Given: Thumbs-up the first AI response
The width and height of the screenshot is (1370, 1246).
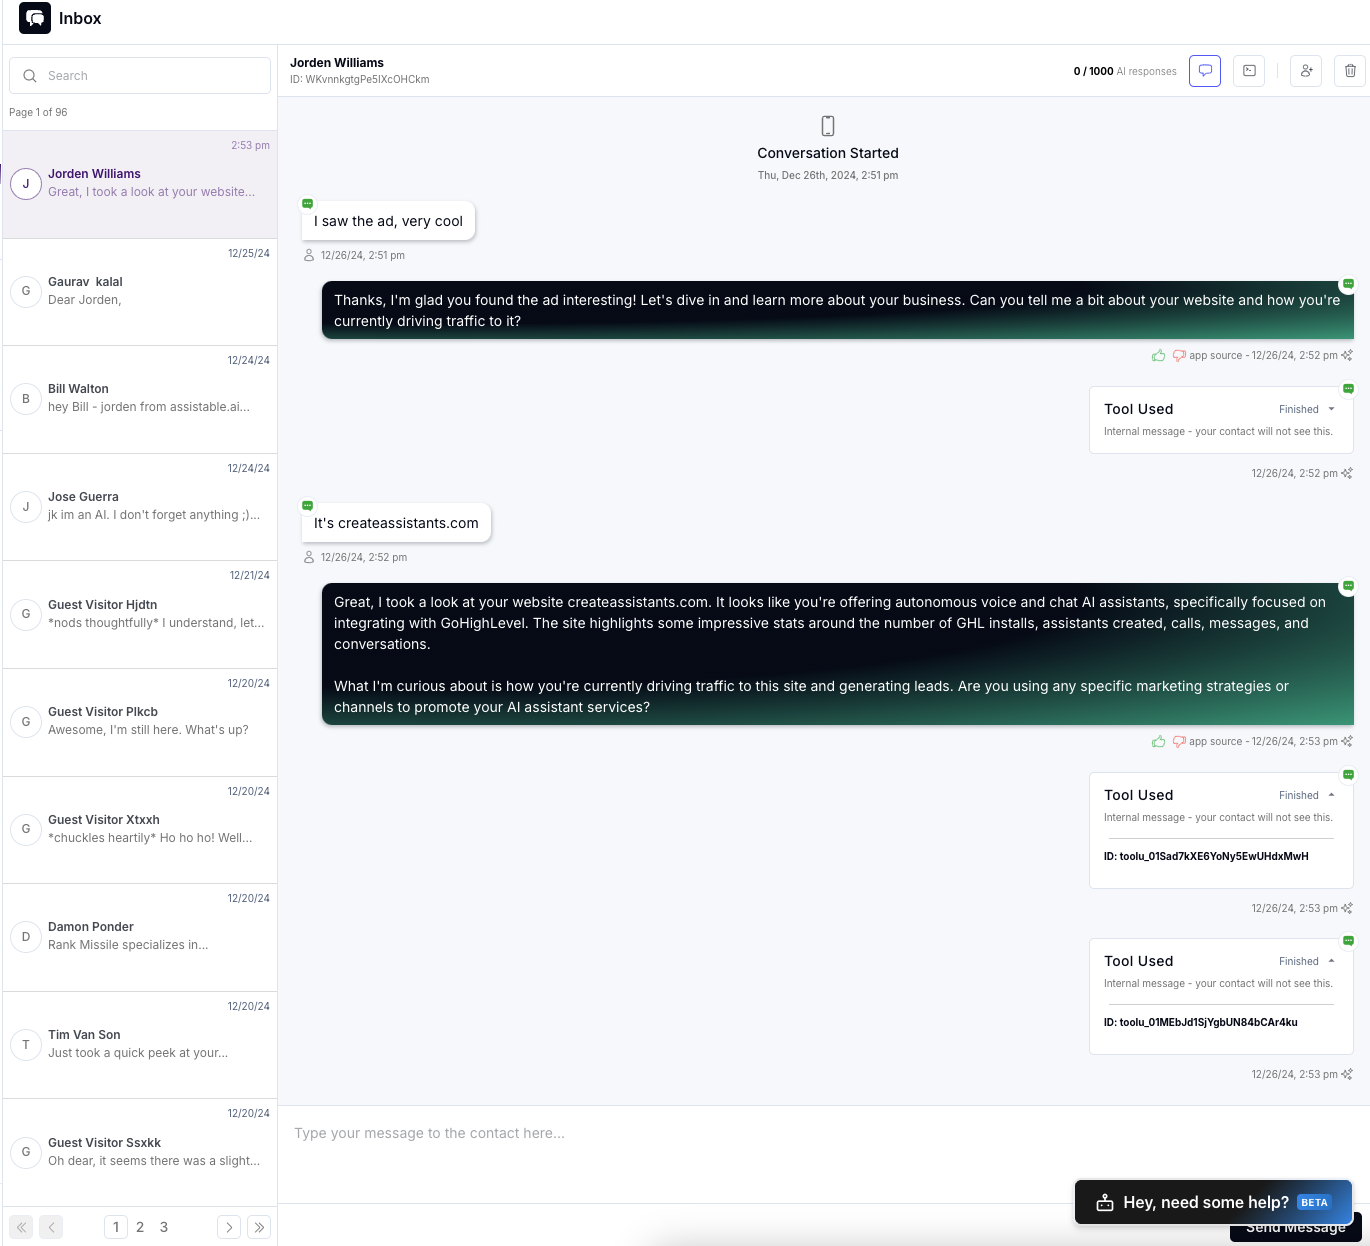Looking at the screenshot, I should click(1158, 355).
